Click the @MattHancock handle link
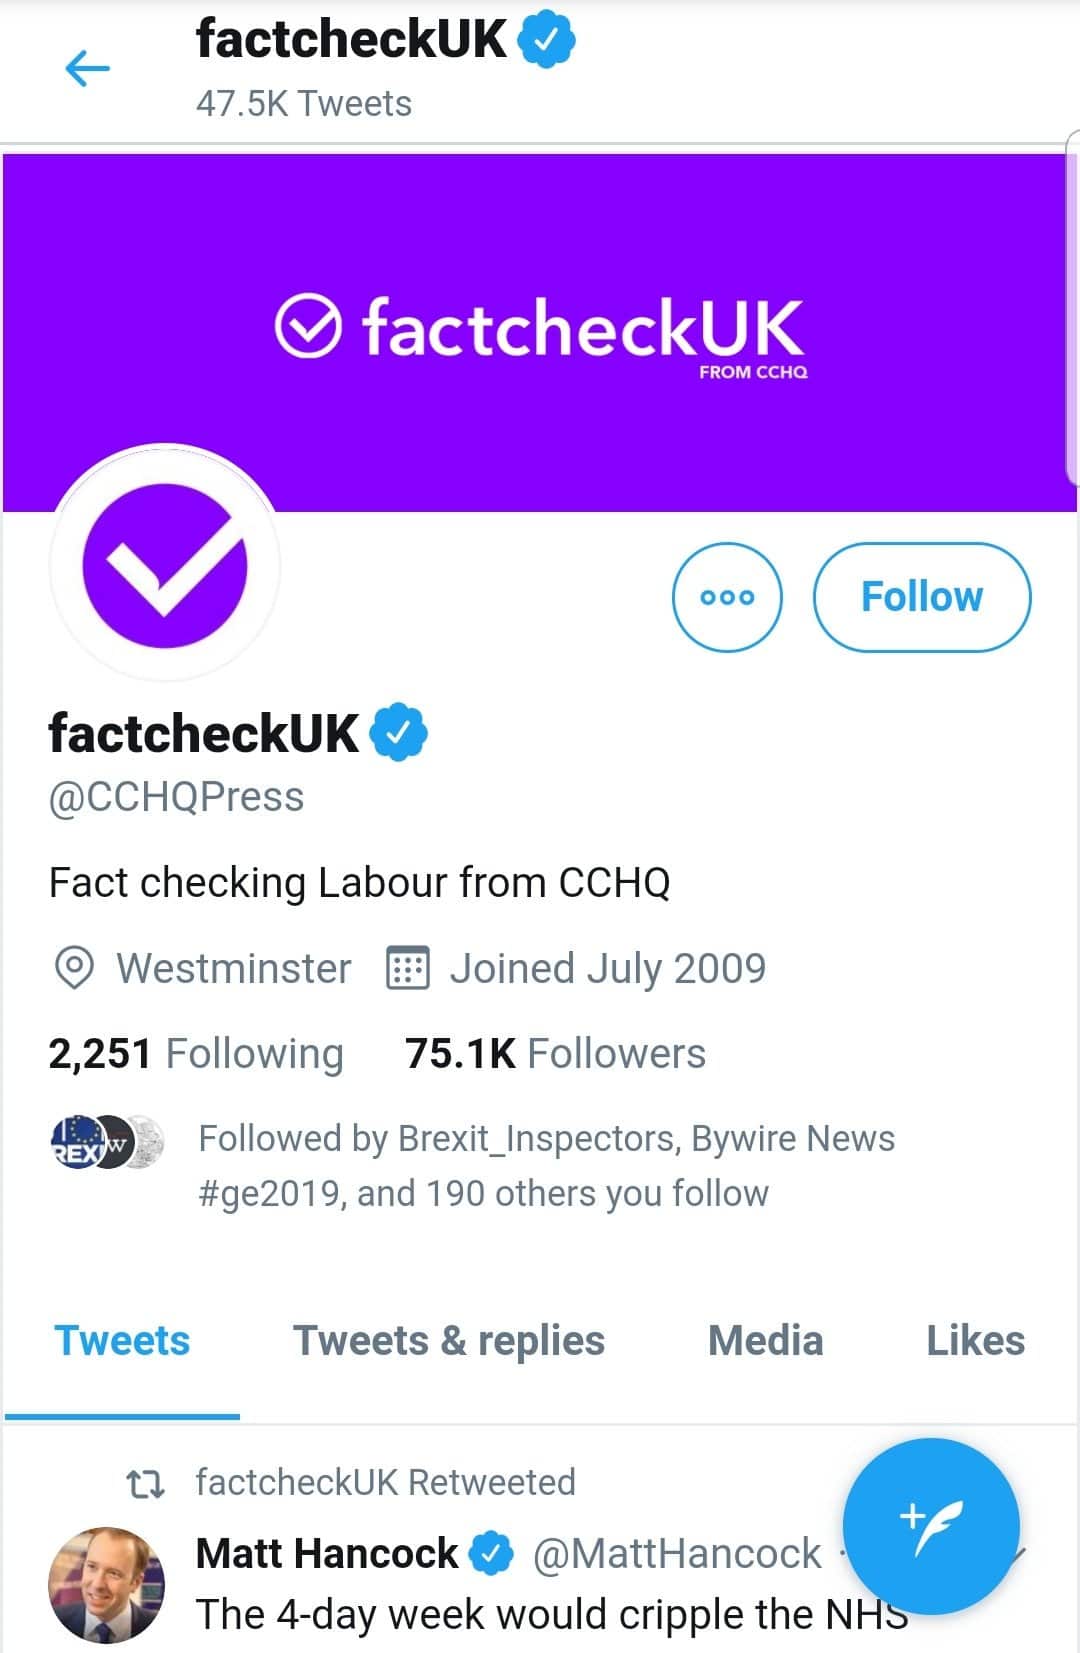 click(x=672, y=1552)
